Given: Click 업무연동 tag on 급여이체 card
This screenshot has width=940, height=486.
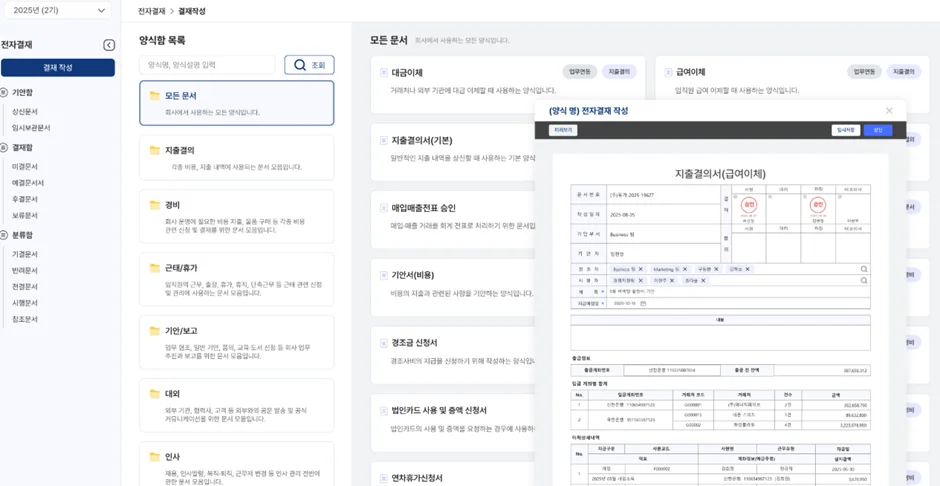Looking at the screenshot, I should 864,72.
